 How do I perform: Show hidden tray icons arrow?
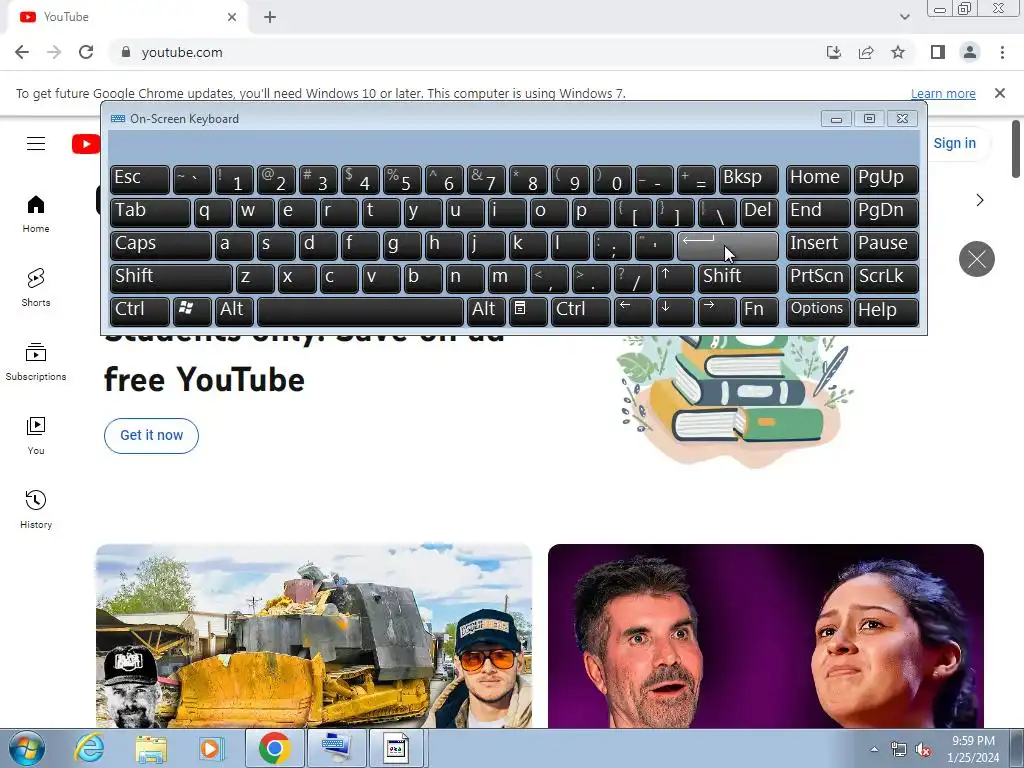[874, 749]
